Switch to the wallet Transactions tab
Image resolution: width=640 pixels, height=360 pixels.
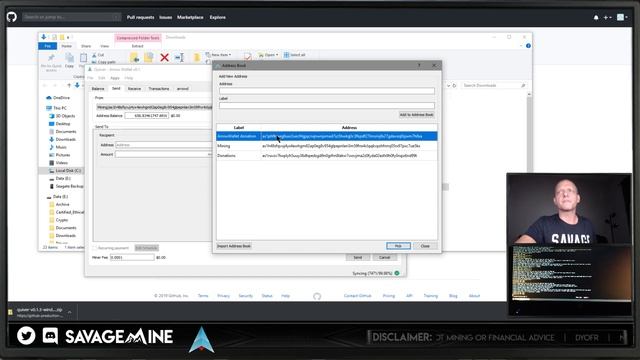click(x=159, y=89)
